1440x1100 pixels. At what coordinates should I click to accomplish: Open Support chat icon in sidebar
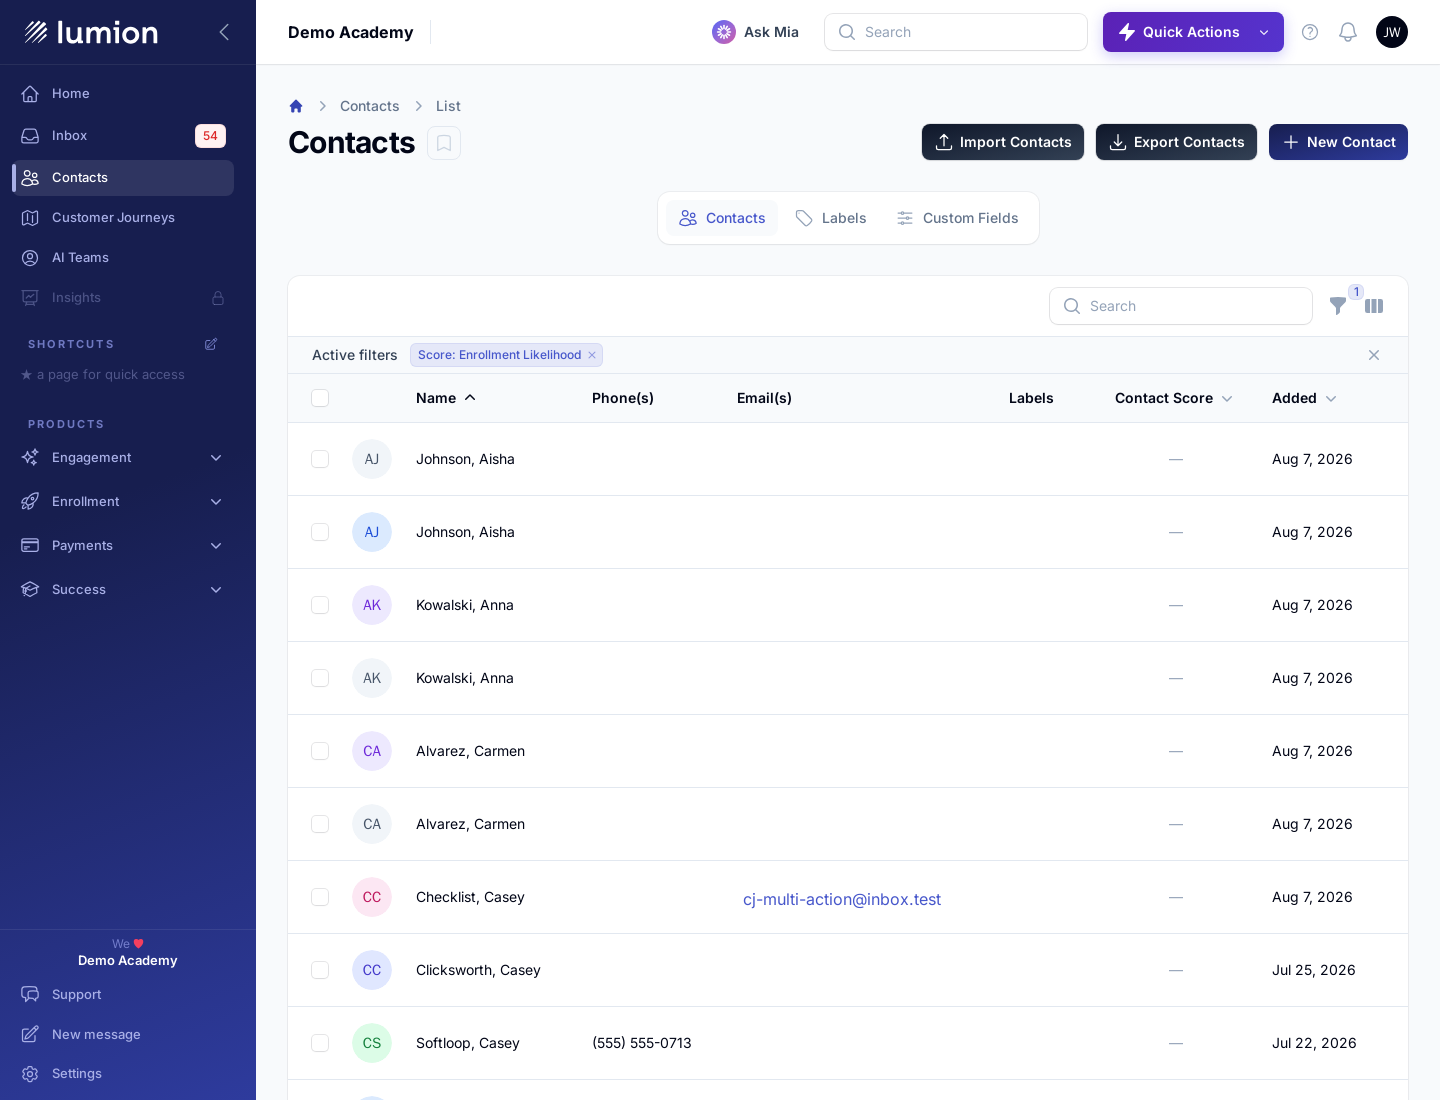pos(30,995)
